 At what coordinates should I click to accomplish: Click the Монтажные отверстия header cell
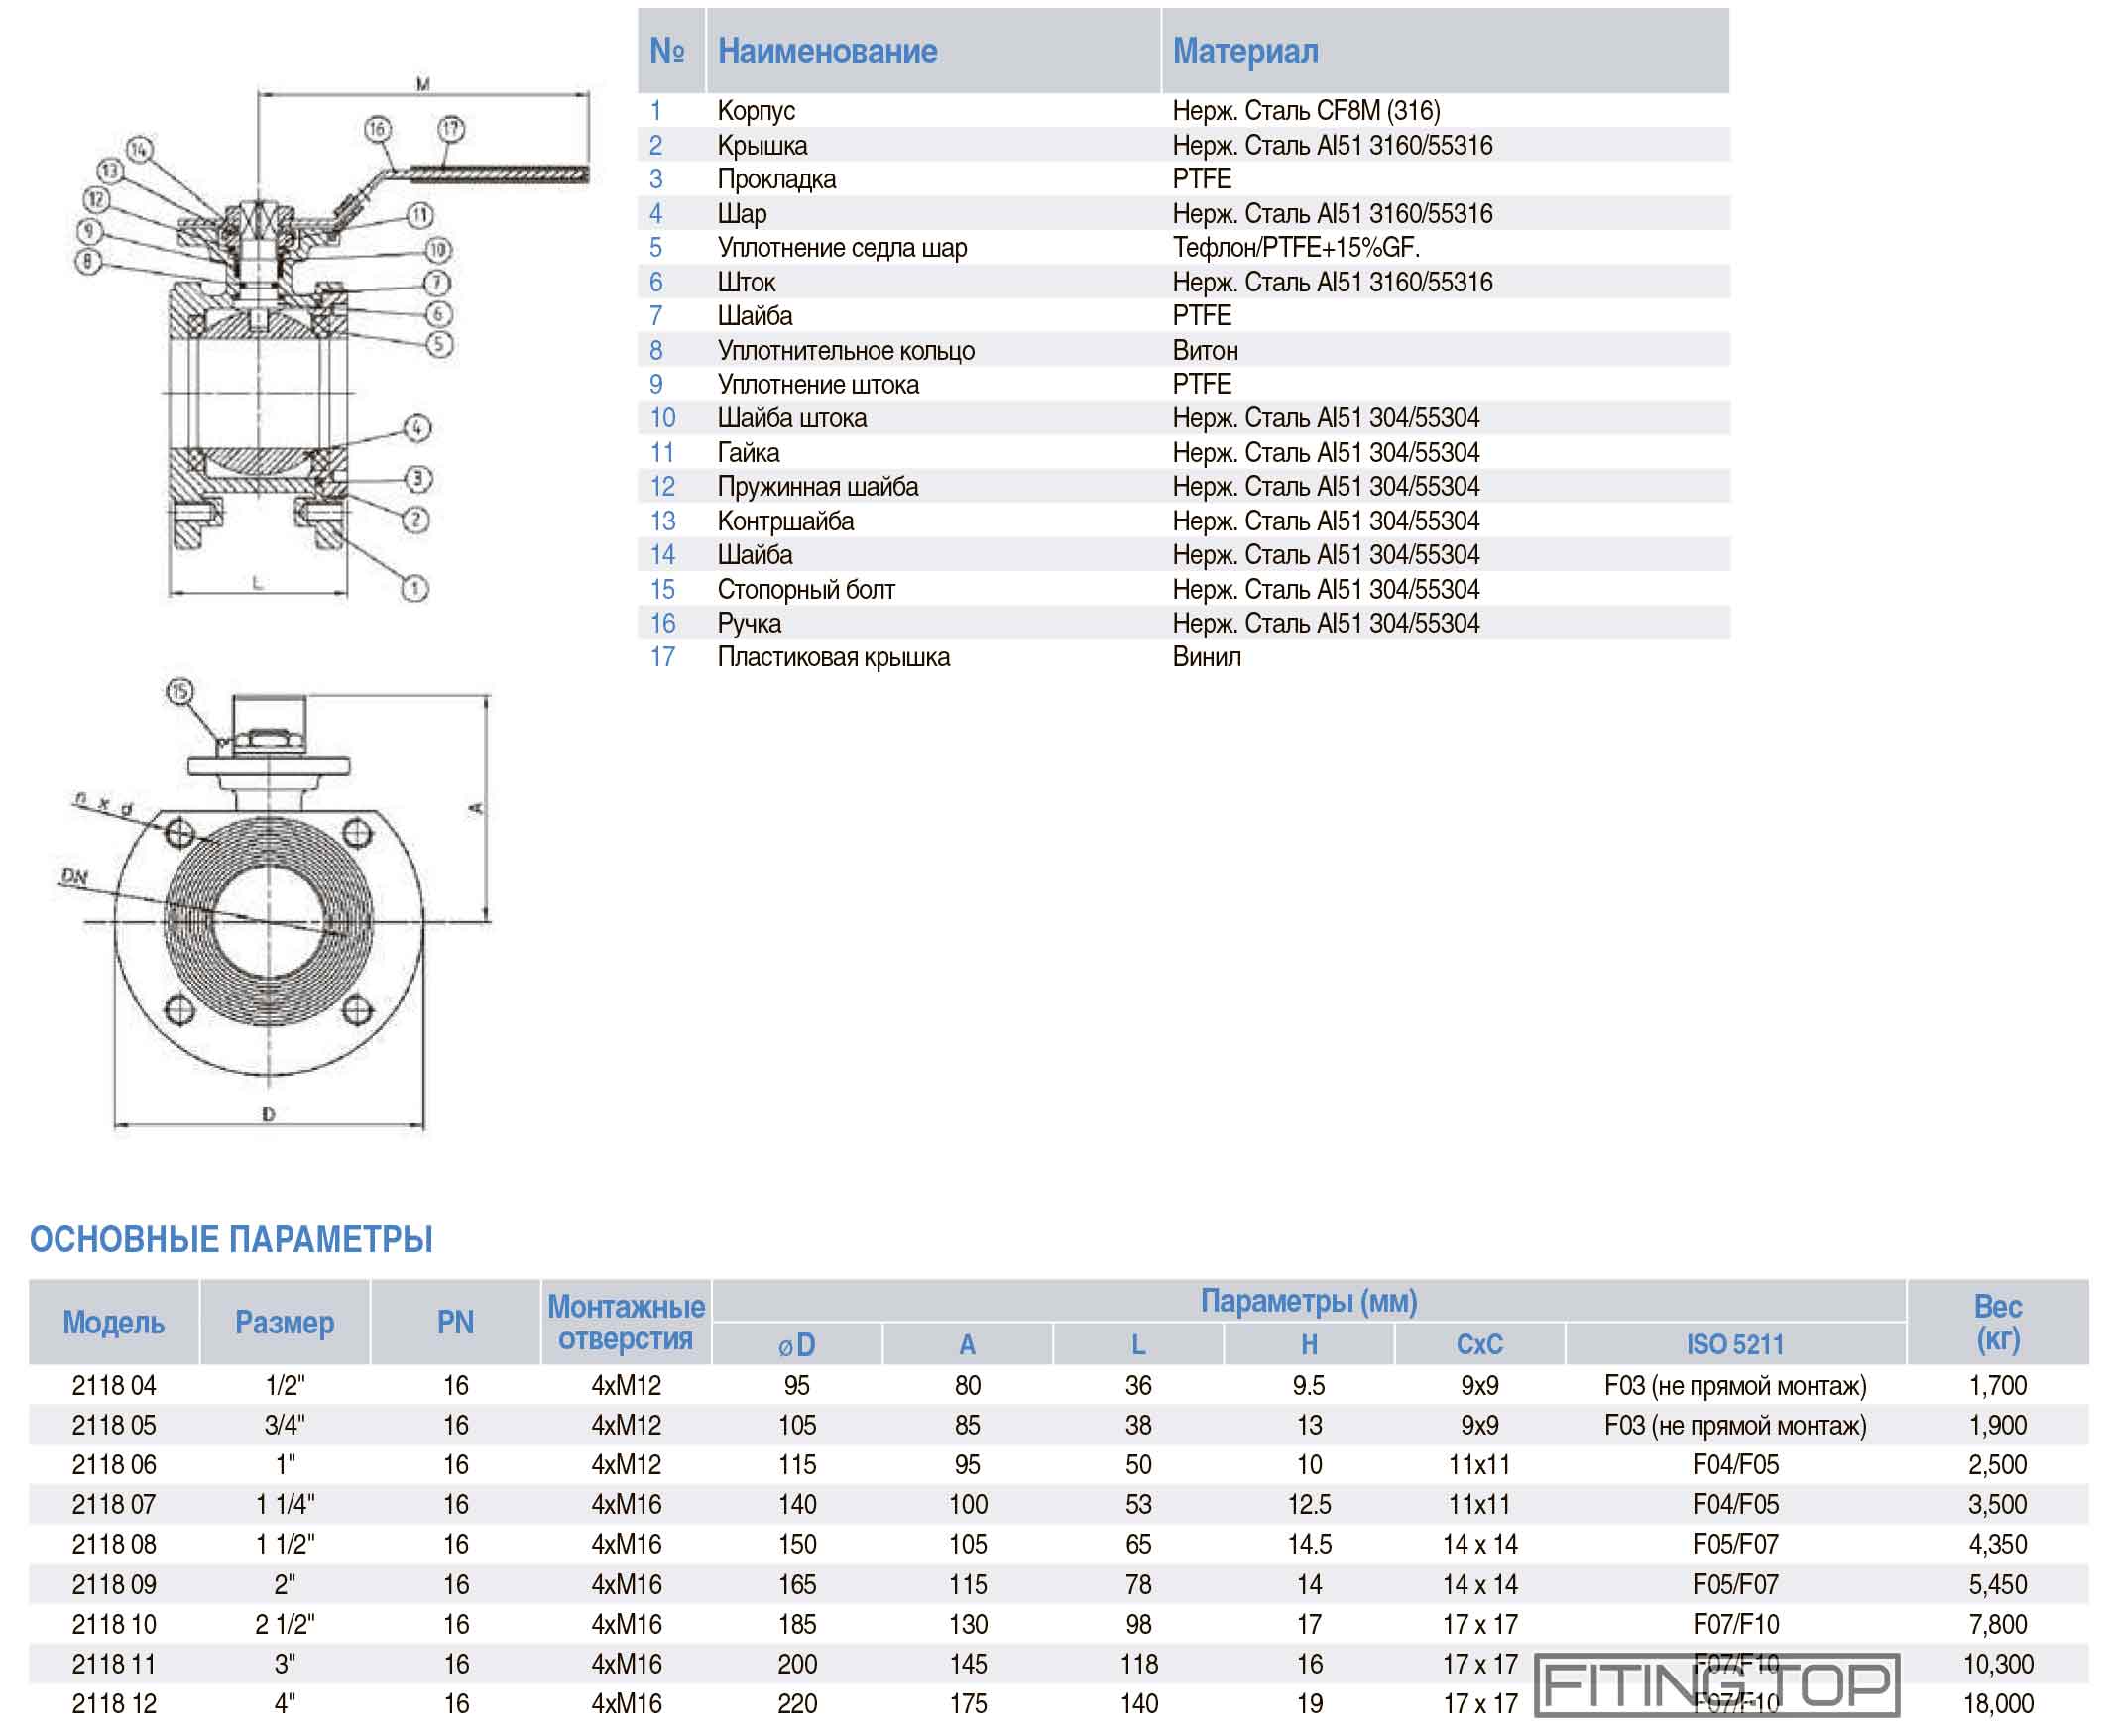[x=626, y=1322]
